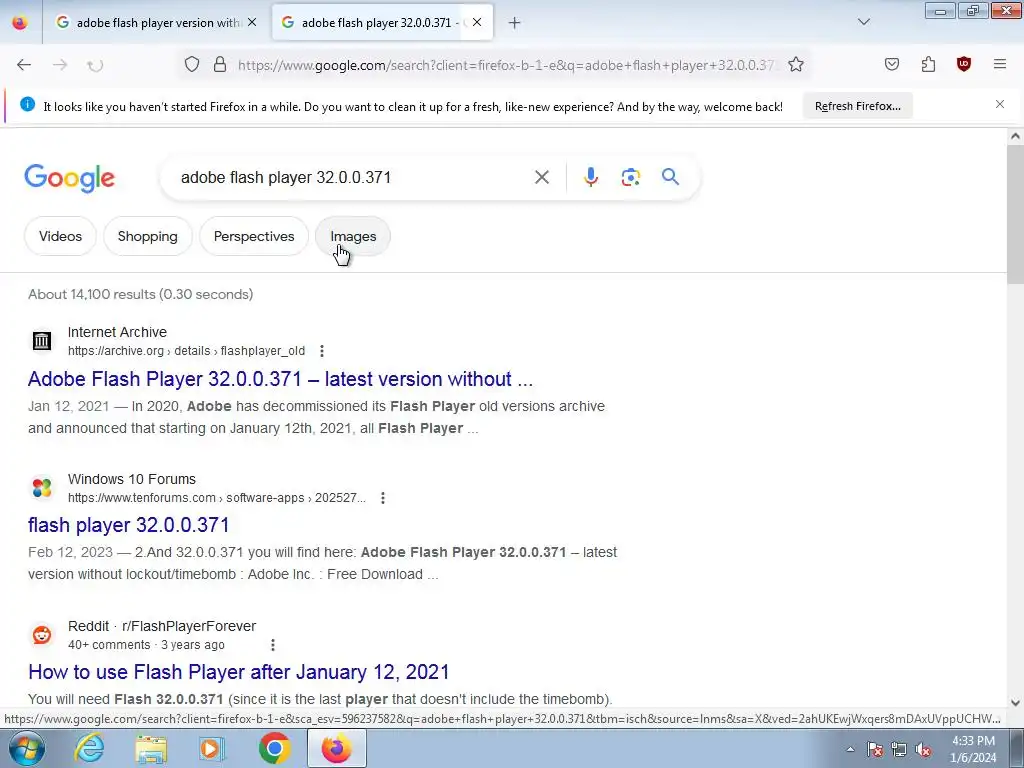
Task: Open Internet Archive Flash Player 32.0.0.371 result
Action: click(x=280, y=379)
